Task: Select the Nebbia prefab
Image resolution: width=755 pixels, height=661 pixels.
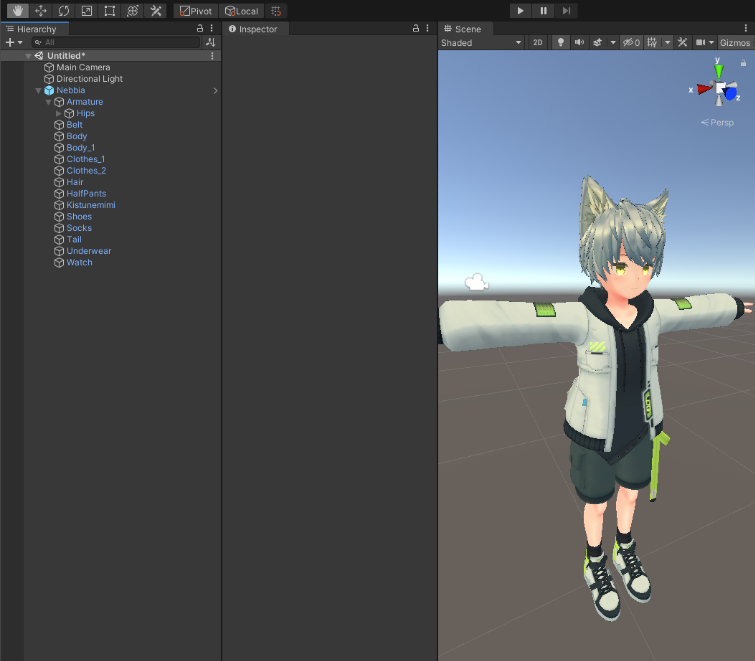Action: click(70, 91)
